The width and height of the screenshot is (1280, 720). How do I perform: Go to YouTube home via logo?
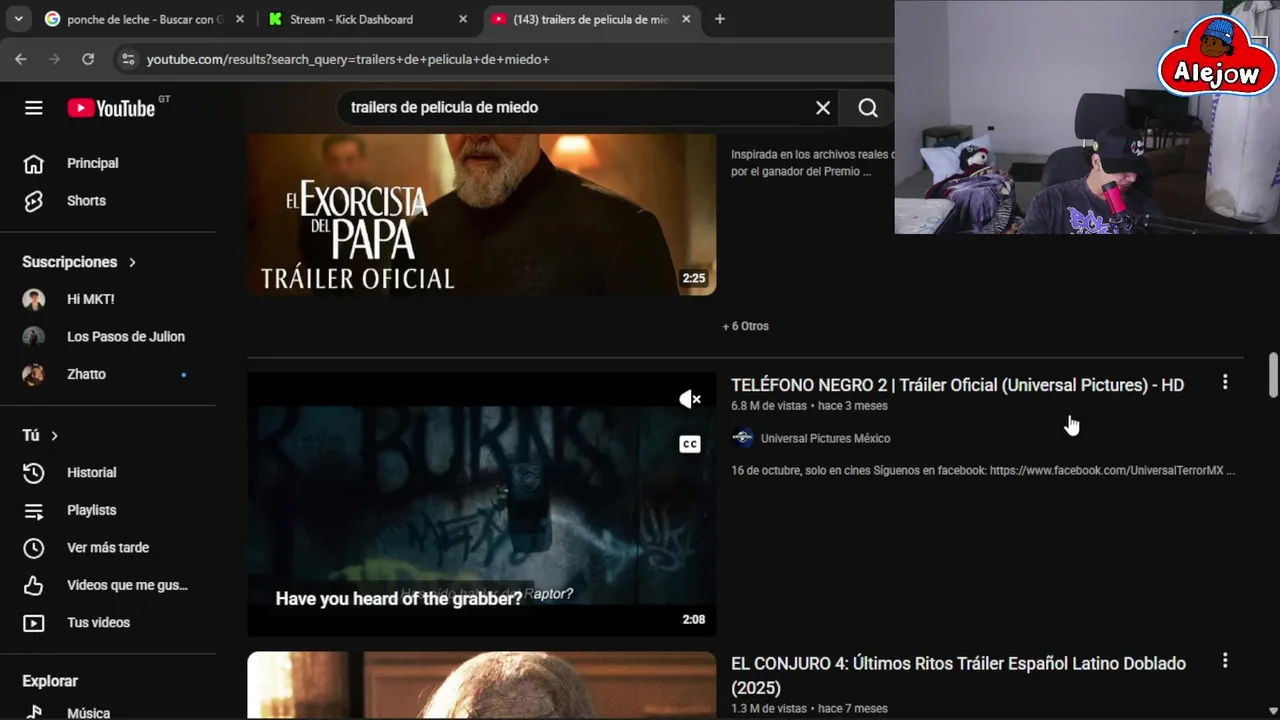pyautogui.click(x=111, y=108)
